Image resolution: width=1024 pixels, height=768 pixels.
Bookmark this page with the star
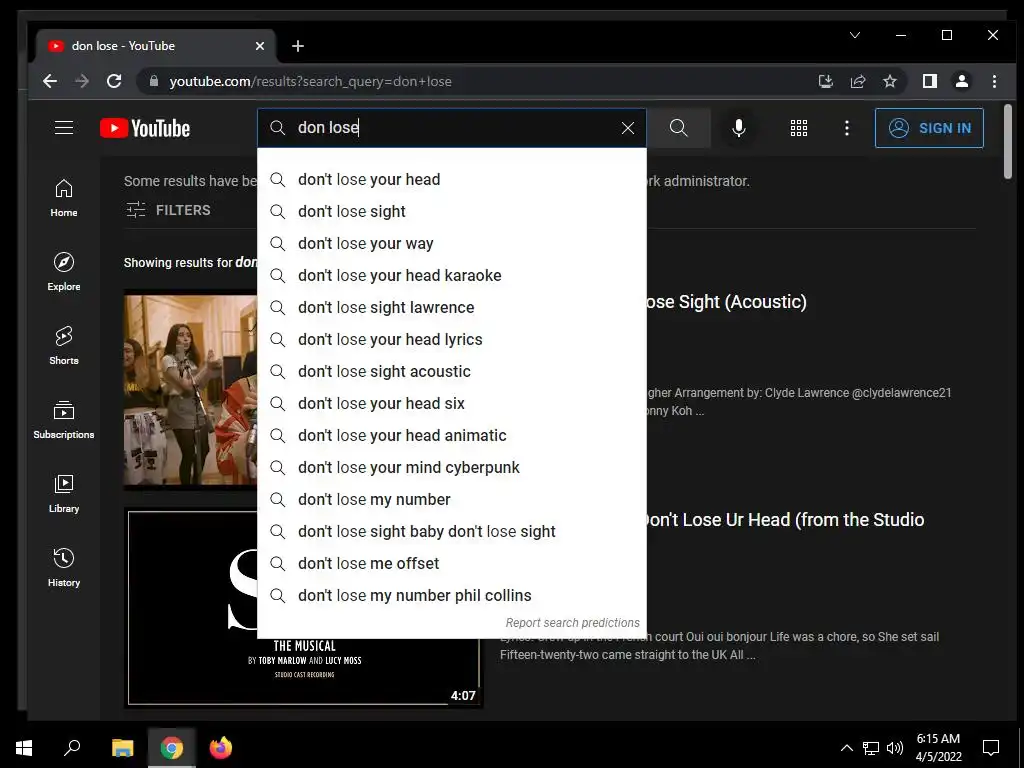[x=889, y=81]
